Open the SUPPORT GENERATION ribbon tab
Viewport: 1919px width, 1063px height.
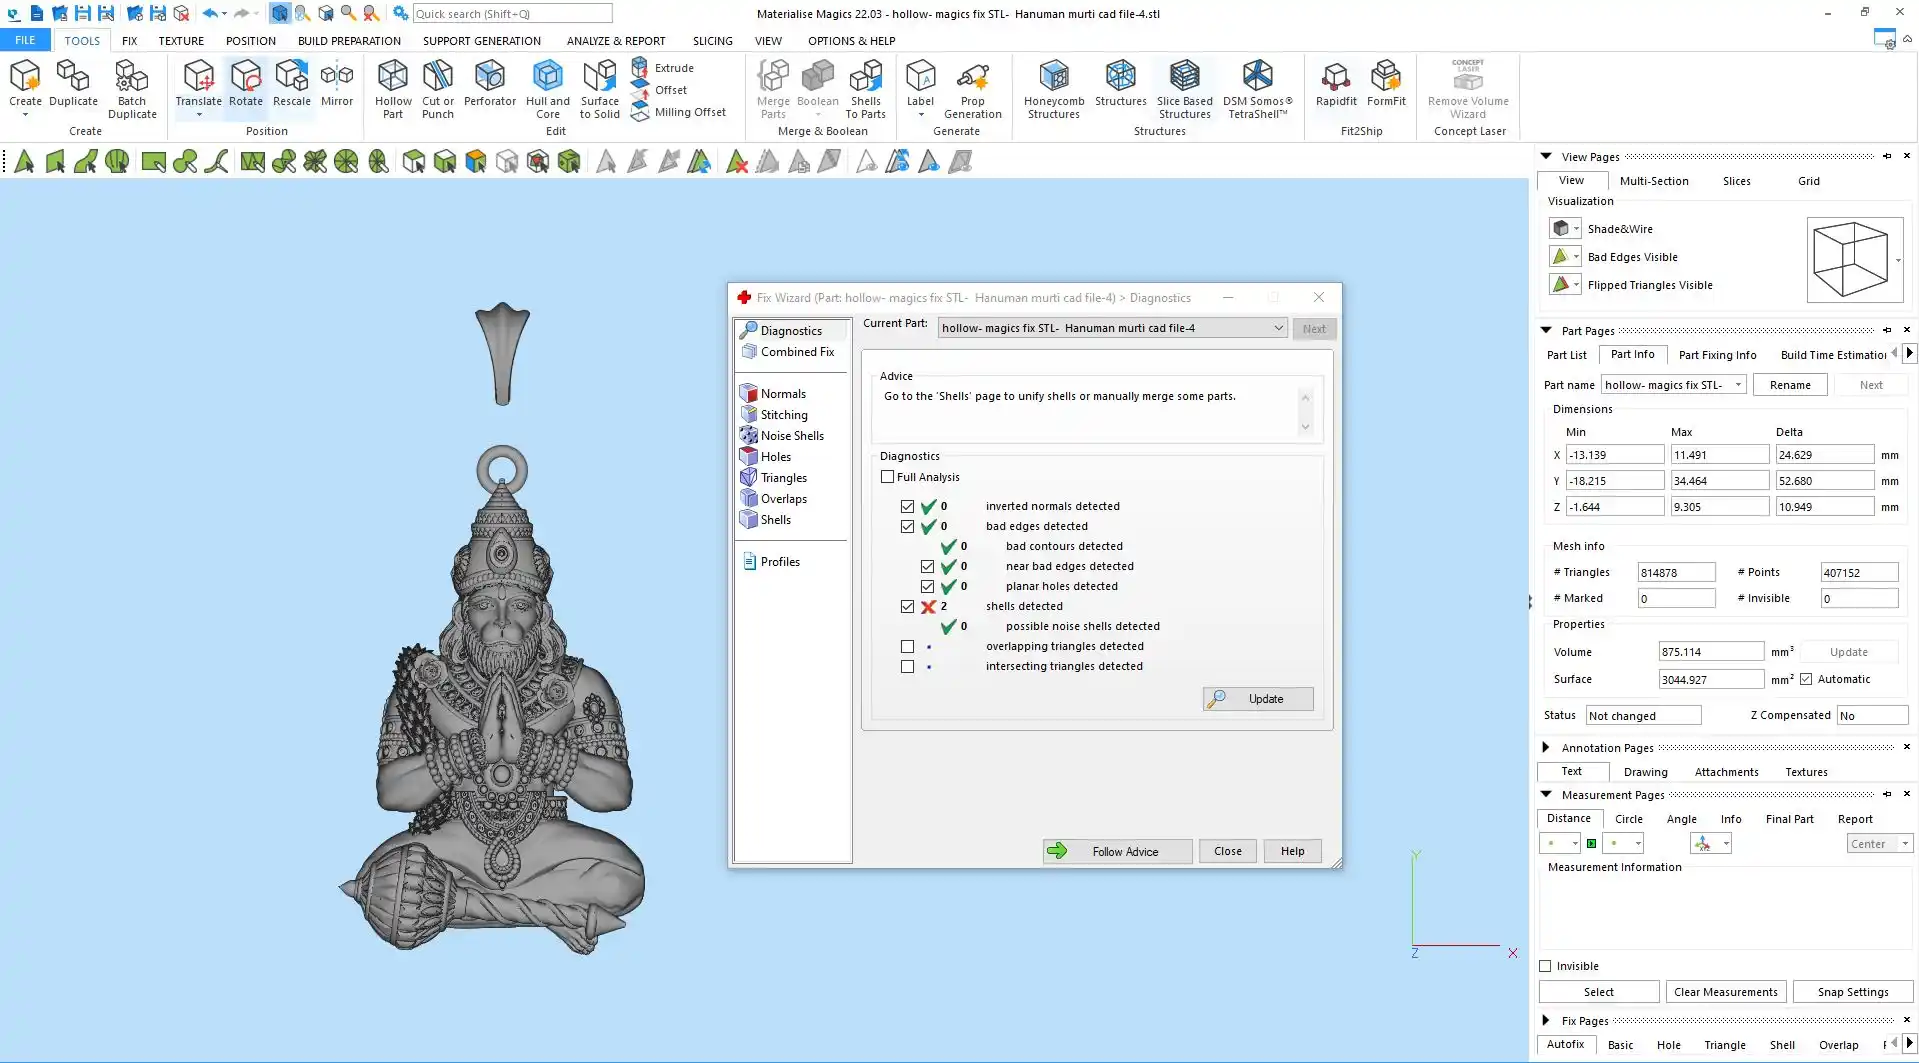pos(481,41)
